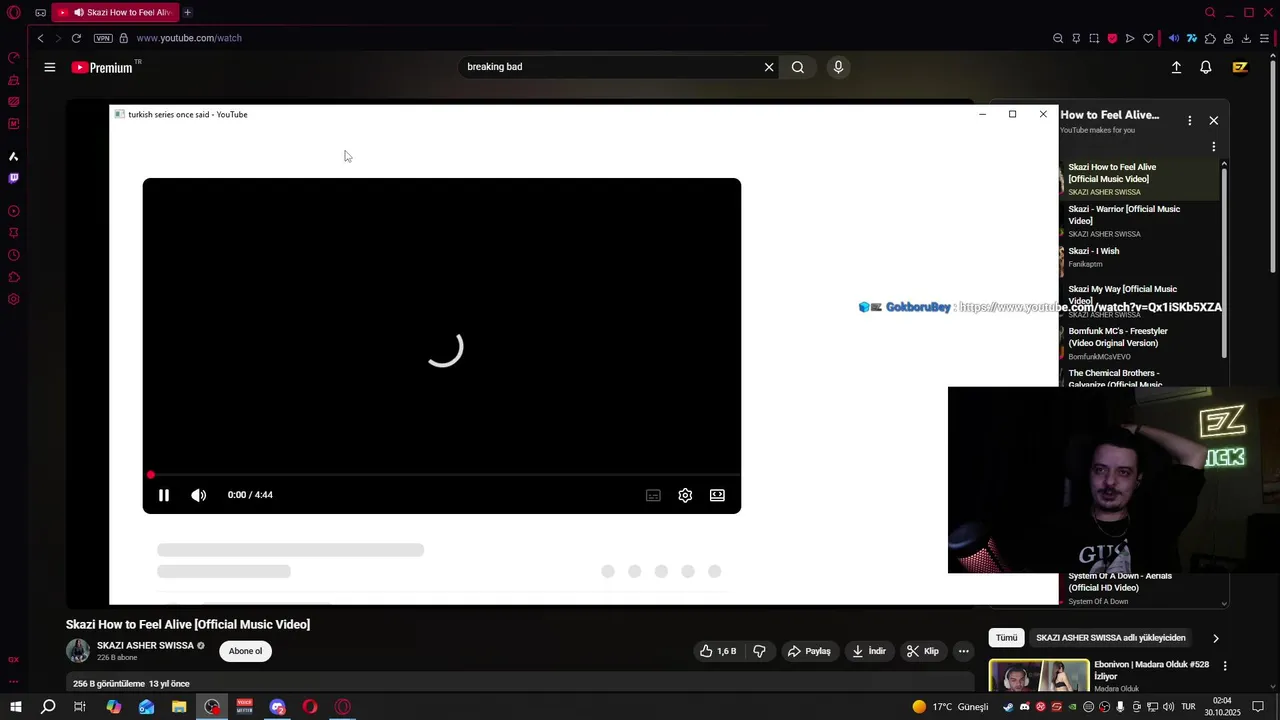Add page to bookmarks heart
Viewport: 1280px width, 720px height.
[1148, 38]
